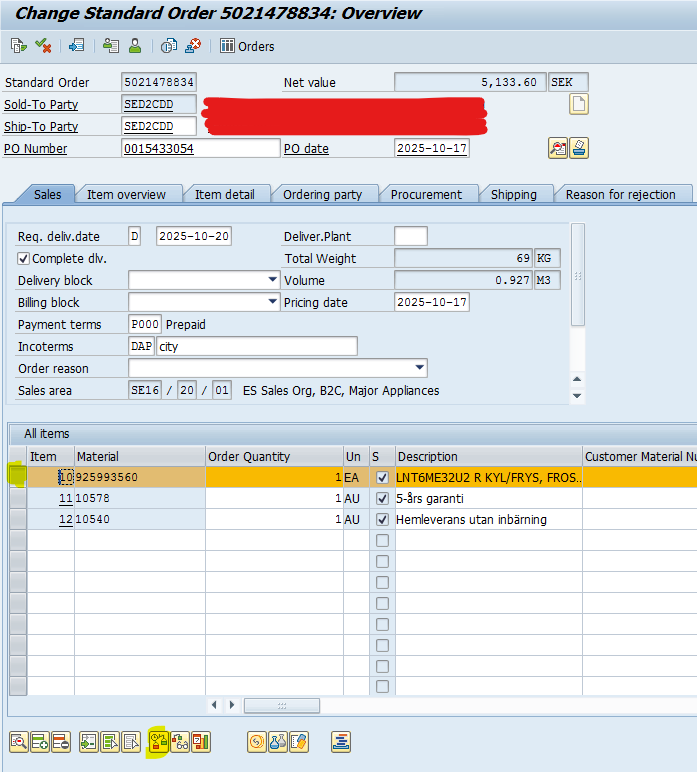Click the schedule lines bar chart icon

click(x=201, y=742)
